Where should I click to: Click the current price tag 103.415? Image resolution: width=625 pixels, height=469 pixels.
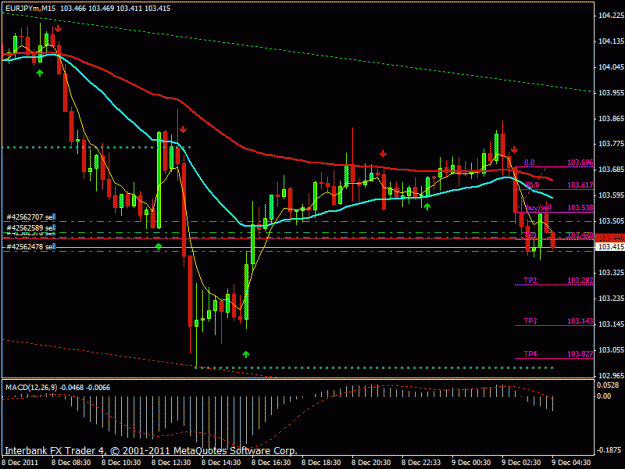(610, 247)
